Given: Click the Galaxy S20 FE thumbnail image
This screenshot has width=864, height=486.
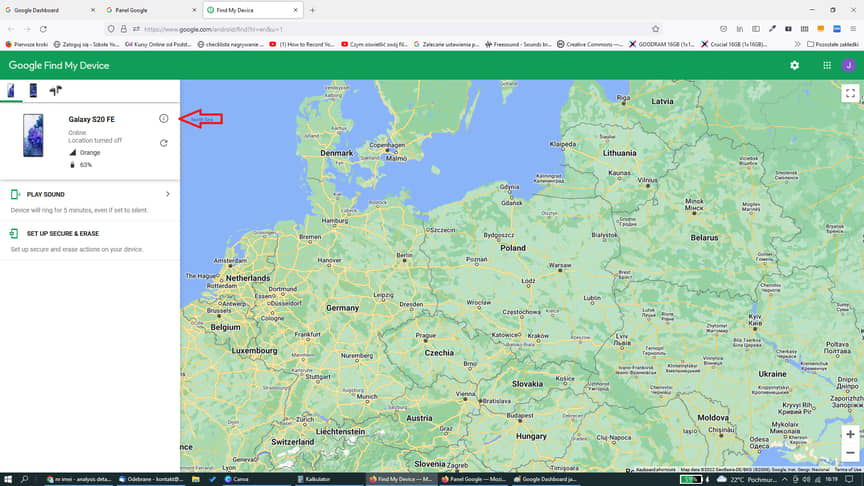Looking at the screenshot, I should (x=33, y=136).
